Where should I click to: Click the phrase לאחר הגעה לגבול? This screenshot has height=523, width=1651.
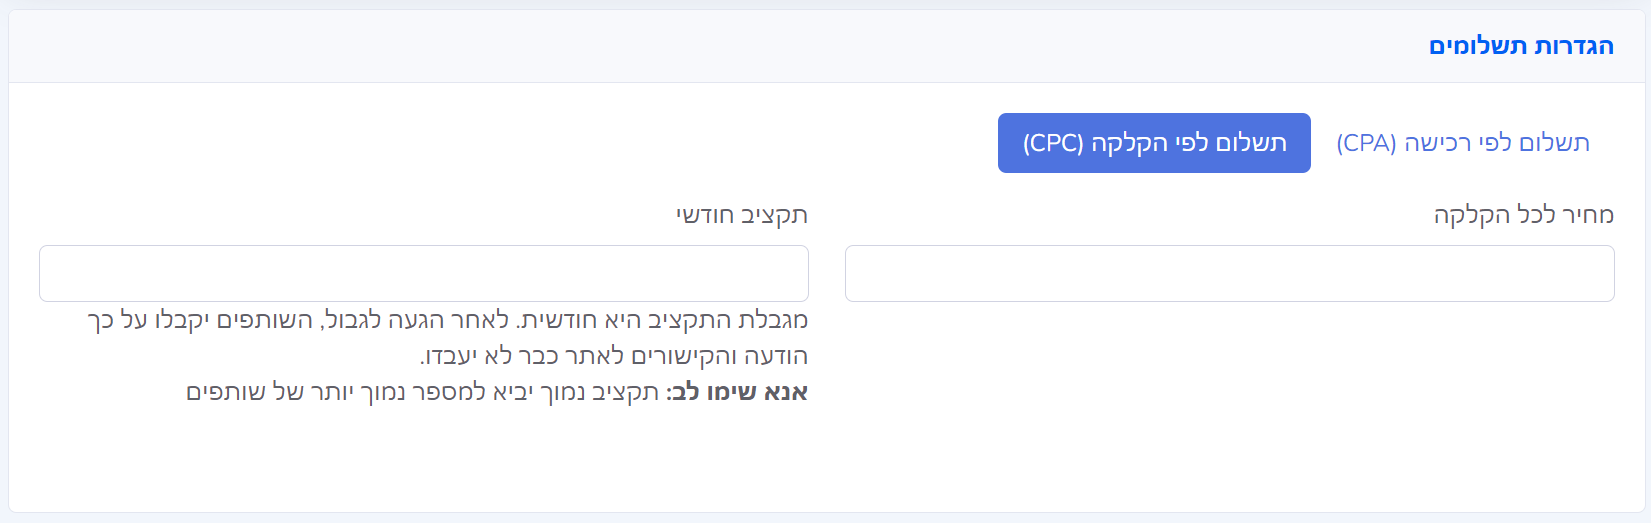pos(418,321)
